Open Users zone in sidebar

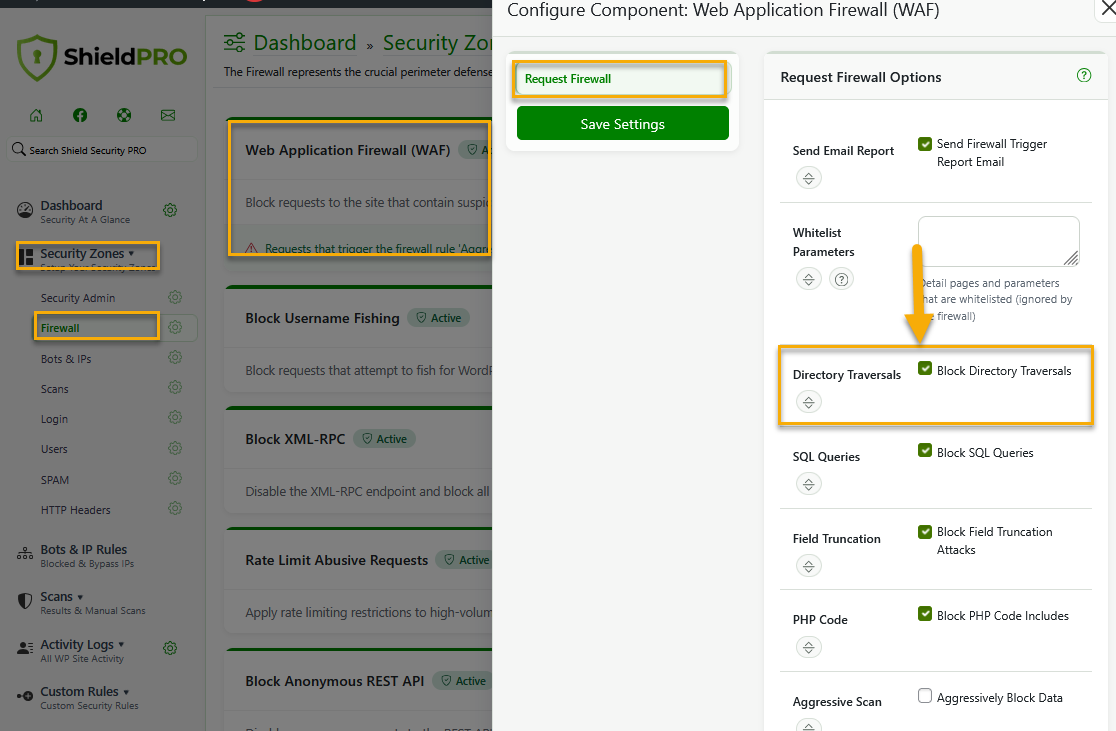[x=54, y=449]
